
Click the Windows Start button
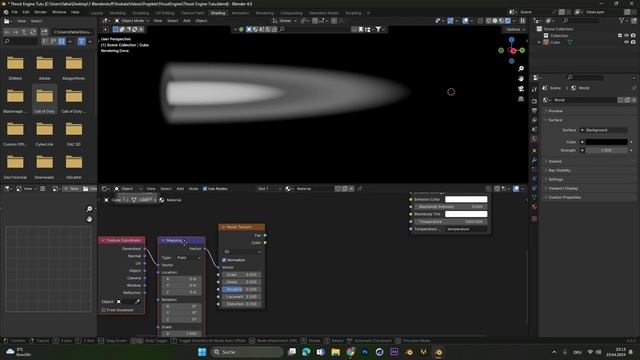[x=202, y=352]
